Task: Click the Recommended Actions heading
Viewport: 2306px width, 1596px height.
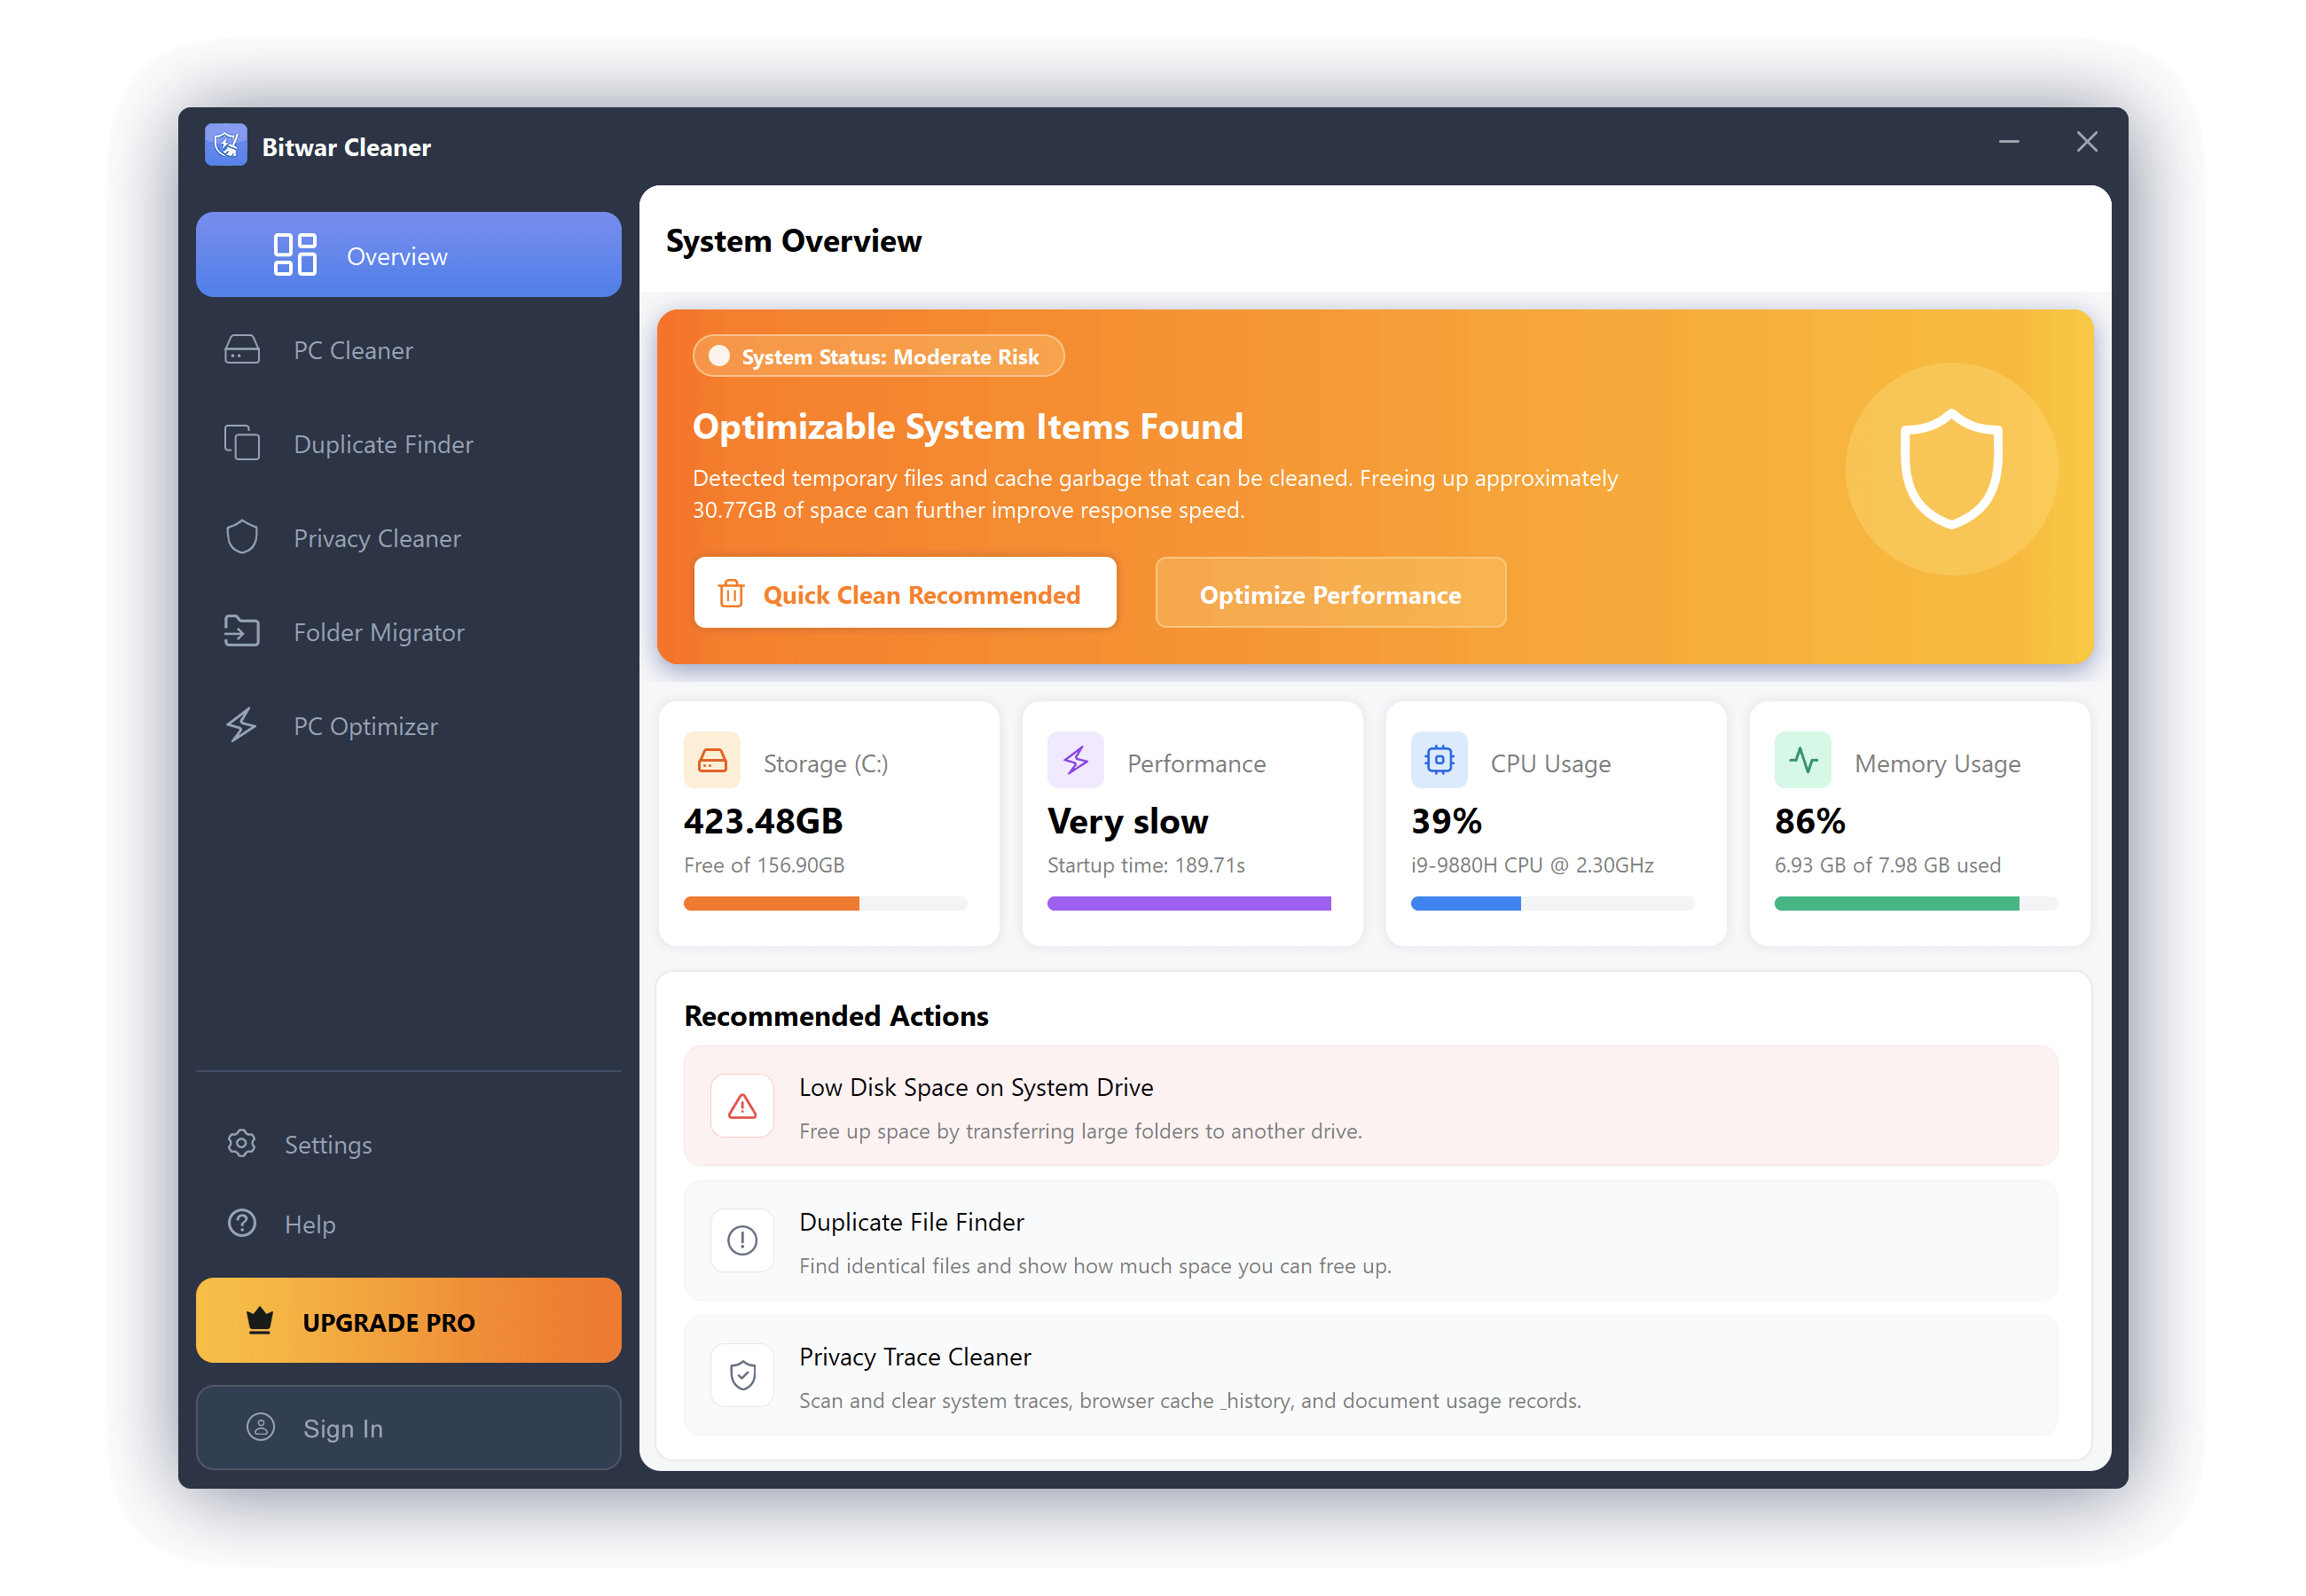Action: click(836, 1015)
